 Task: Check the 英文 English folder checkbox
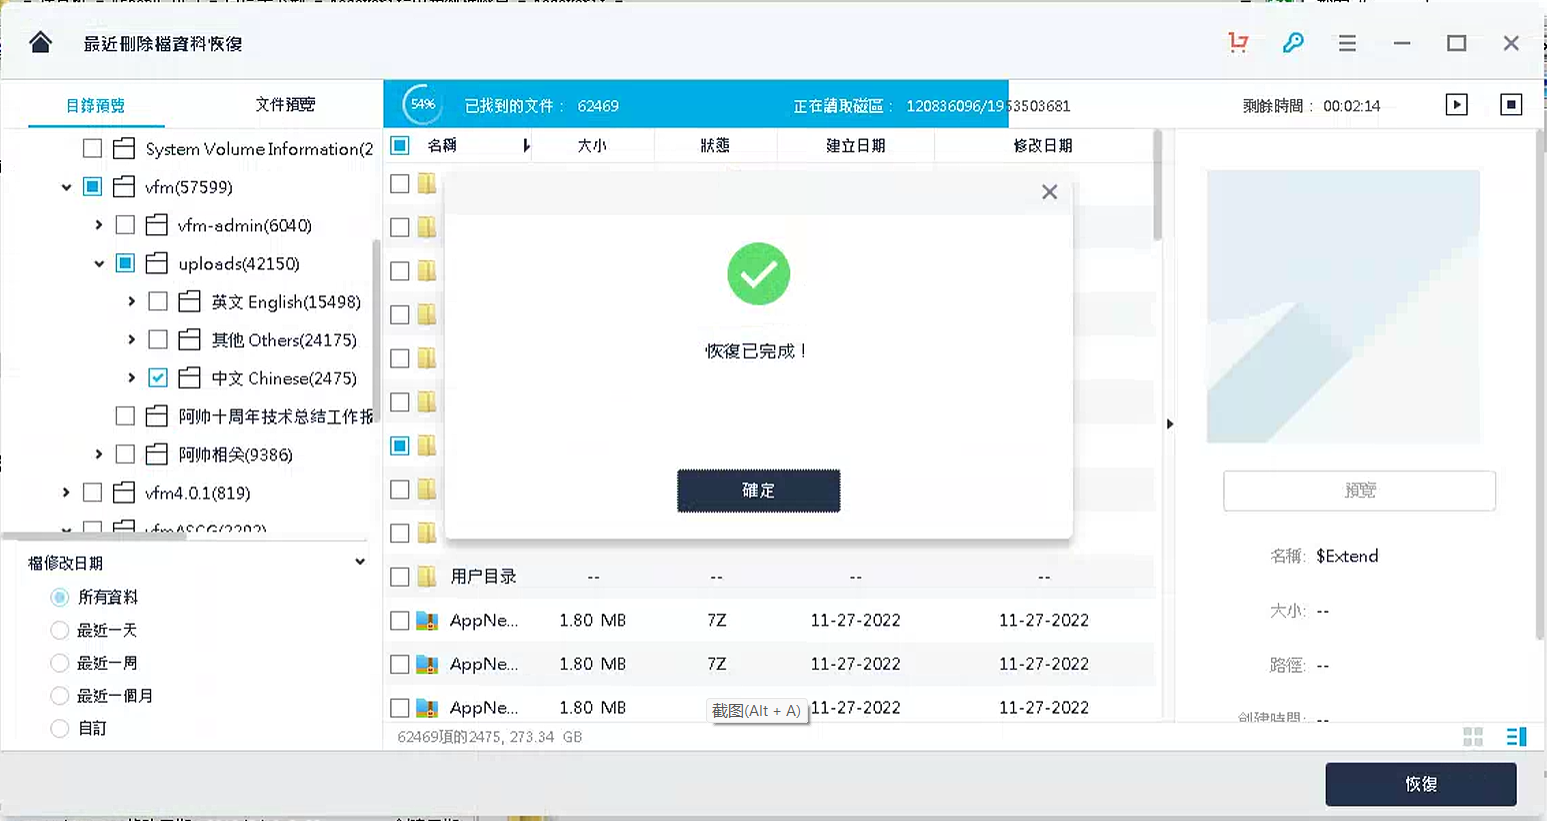(158, 302)
